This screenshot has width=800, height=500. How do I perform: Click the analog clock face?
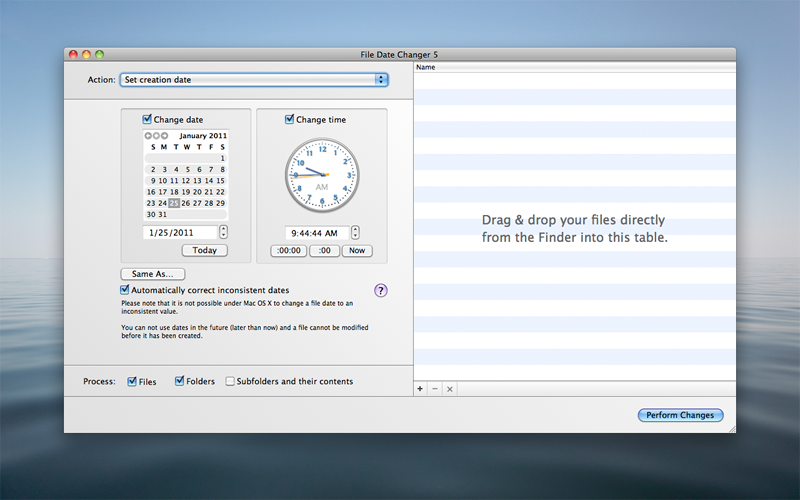(x=322, y=175)
